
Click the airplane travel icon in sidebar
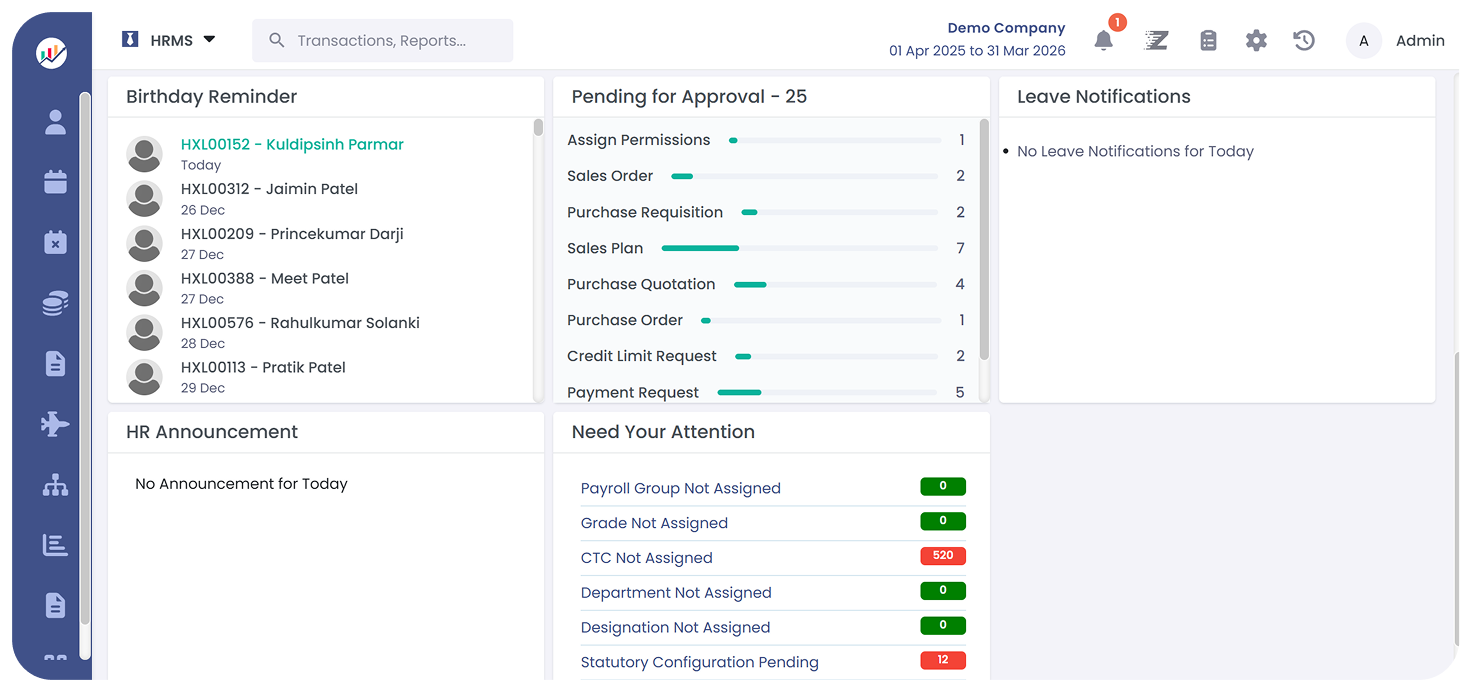(55, 424)
